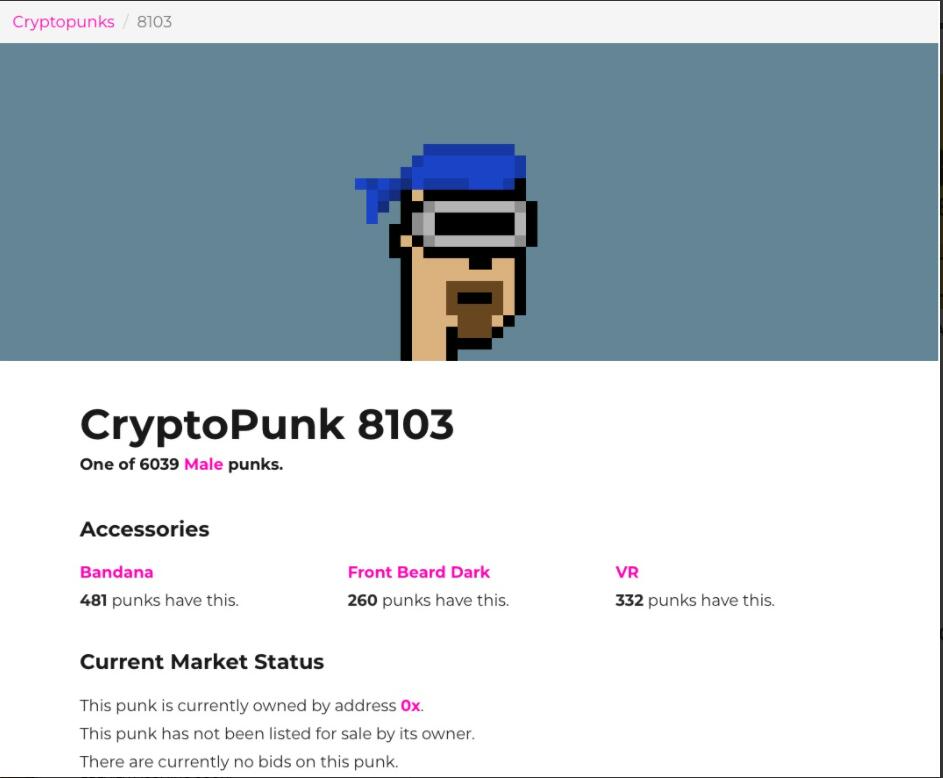Open the Cryptopunks breadcrumb link
This screenshot has width=943, height=778.
[63, 22]
